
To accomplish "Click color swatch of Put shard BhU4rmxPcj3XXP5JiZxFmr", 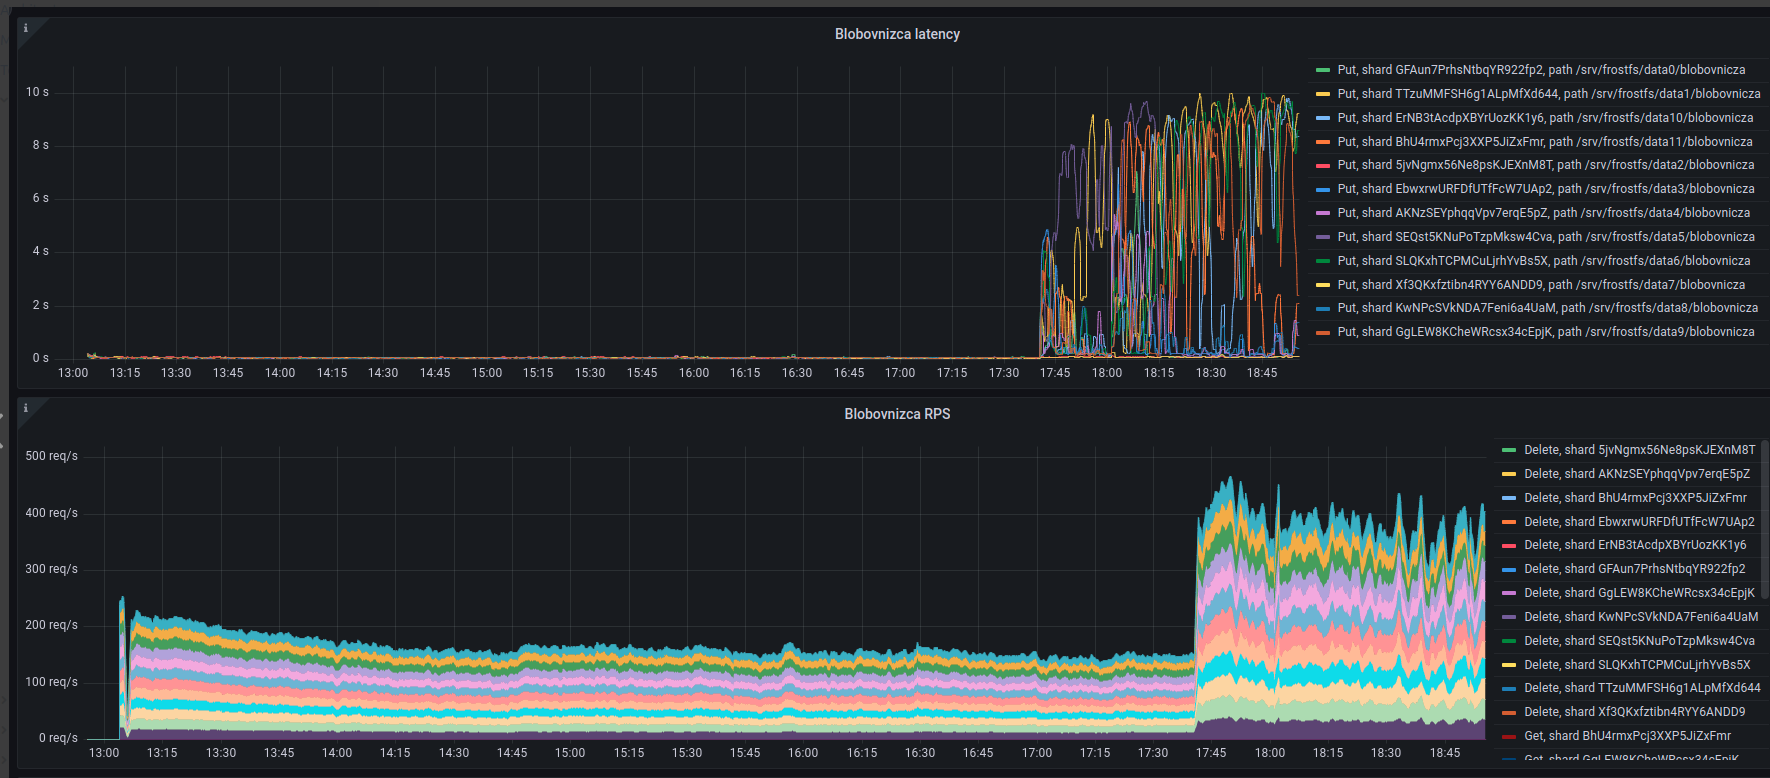I will [x=1323, y=142].
